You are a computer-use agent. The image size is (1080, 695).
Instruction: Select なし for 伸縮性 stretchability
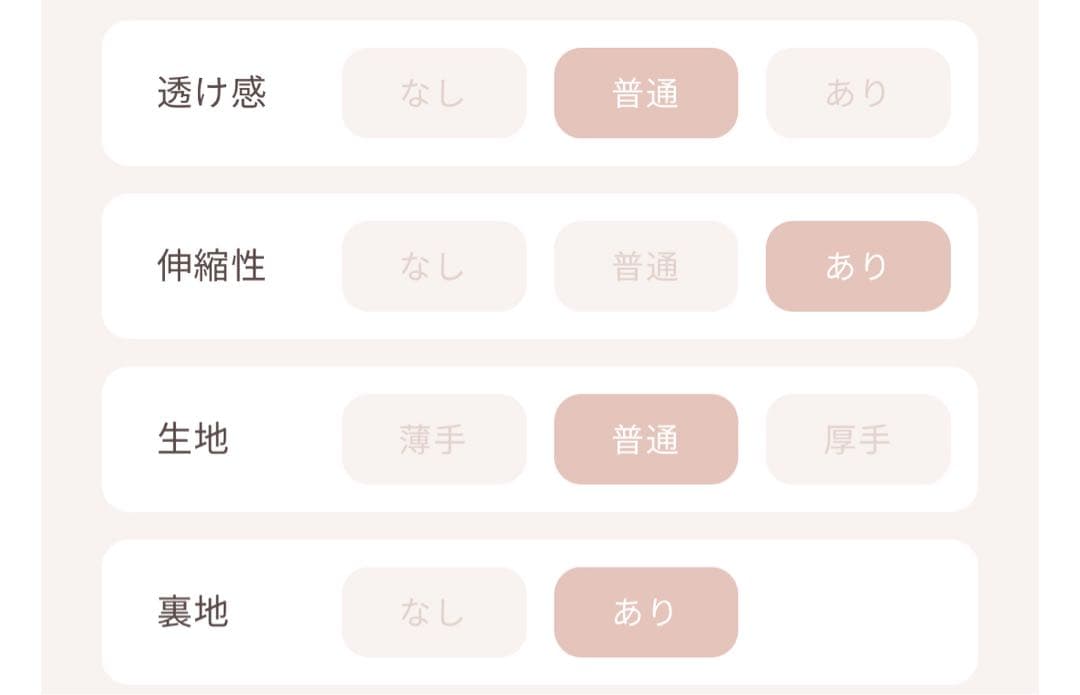pyautogui.click(x=433, y=266)
